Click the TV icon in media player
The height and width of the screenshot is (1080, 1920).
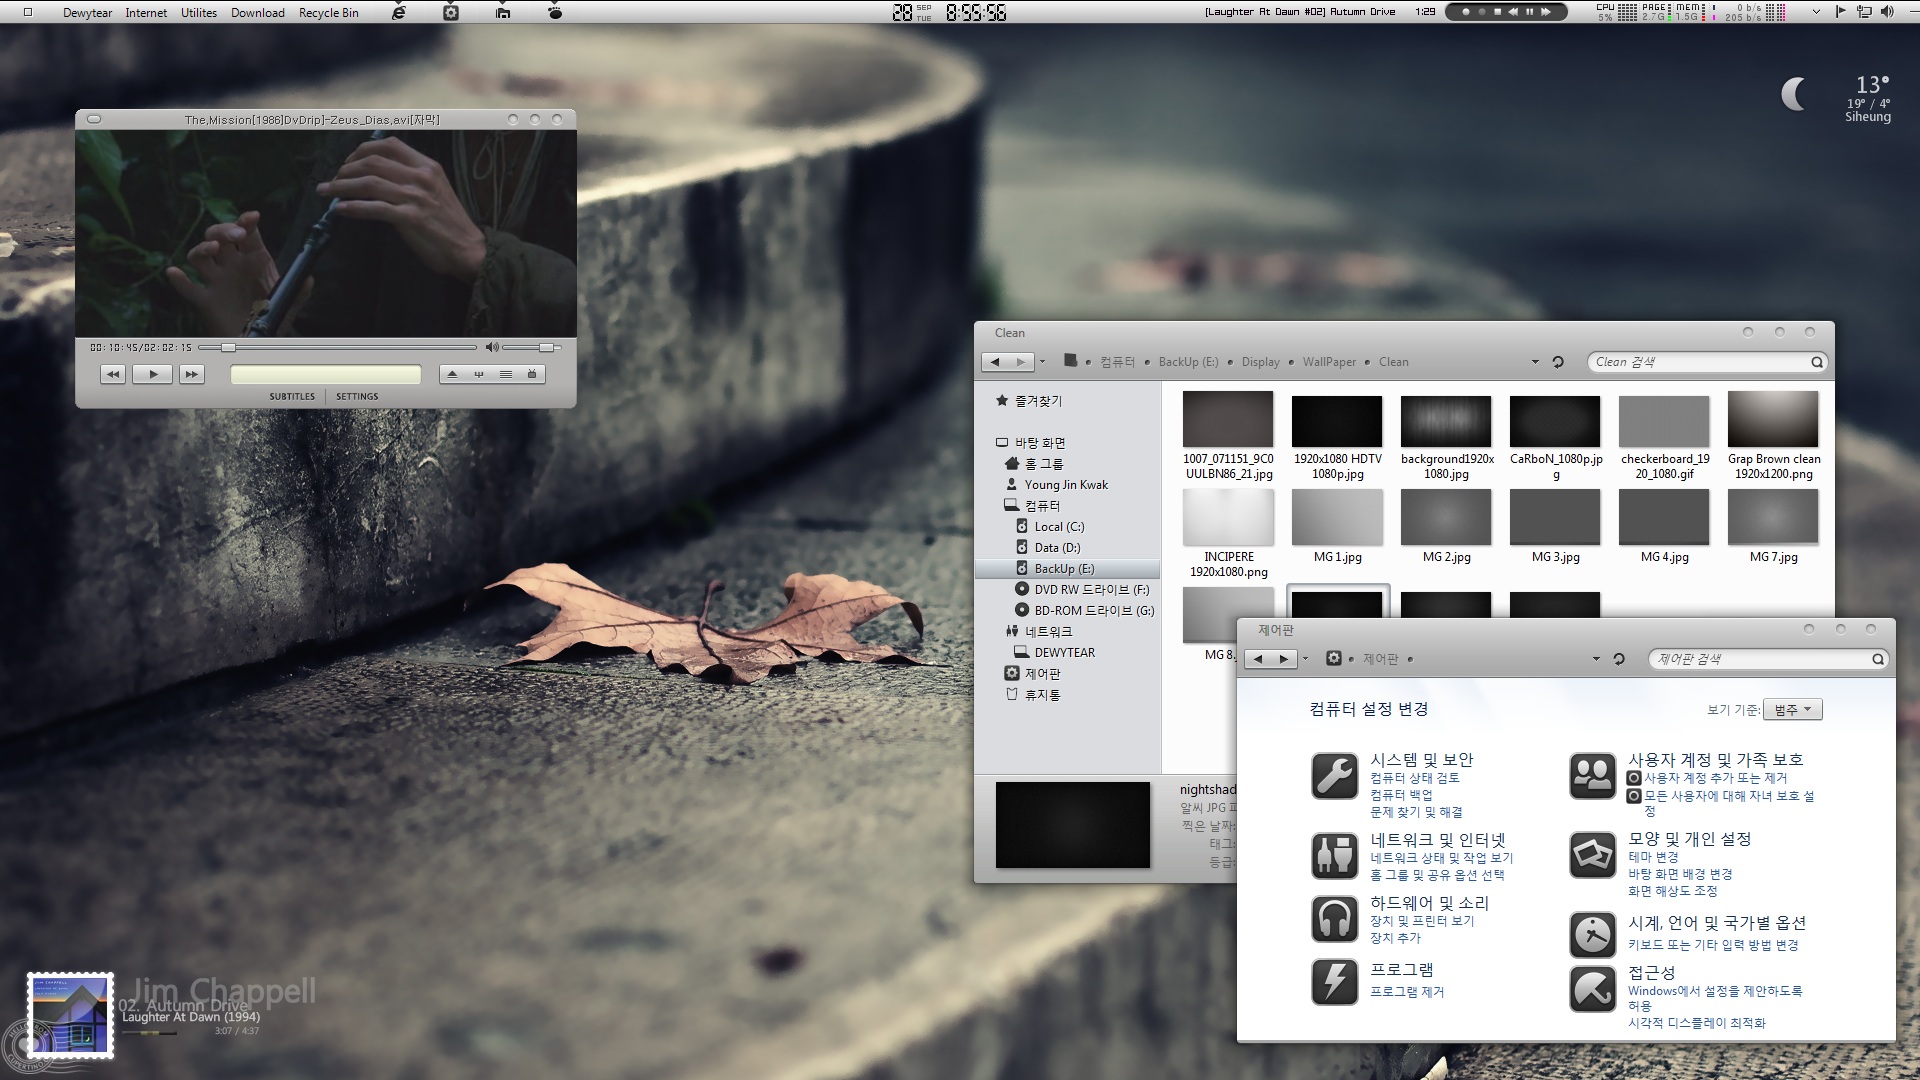pyautogui.click(x=533, y=374)
